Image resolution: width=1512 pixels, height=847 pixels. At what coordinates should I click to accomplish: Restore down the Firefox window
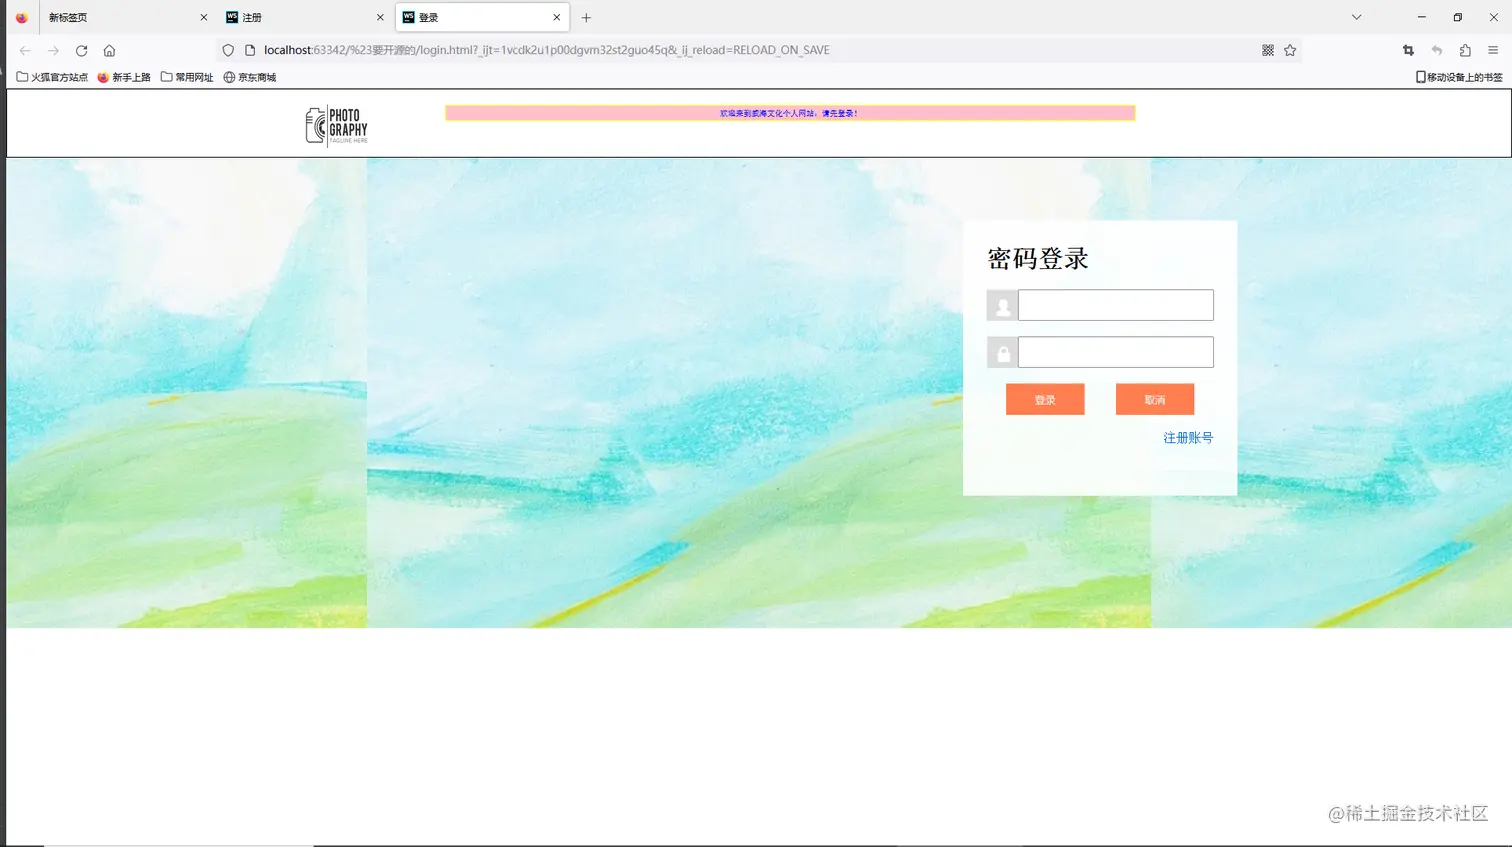pyautogui.click(x=1458, y=17)
